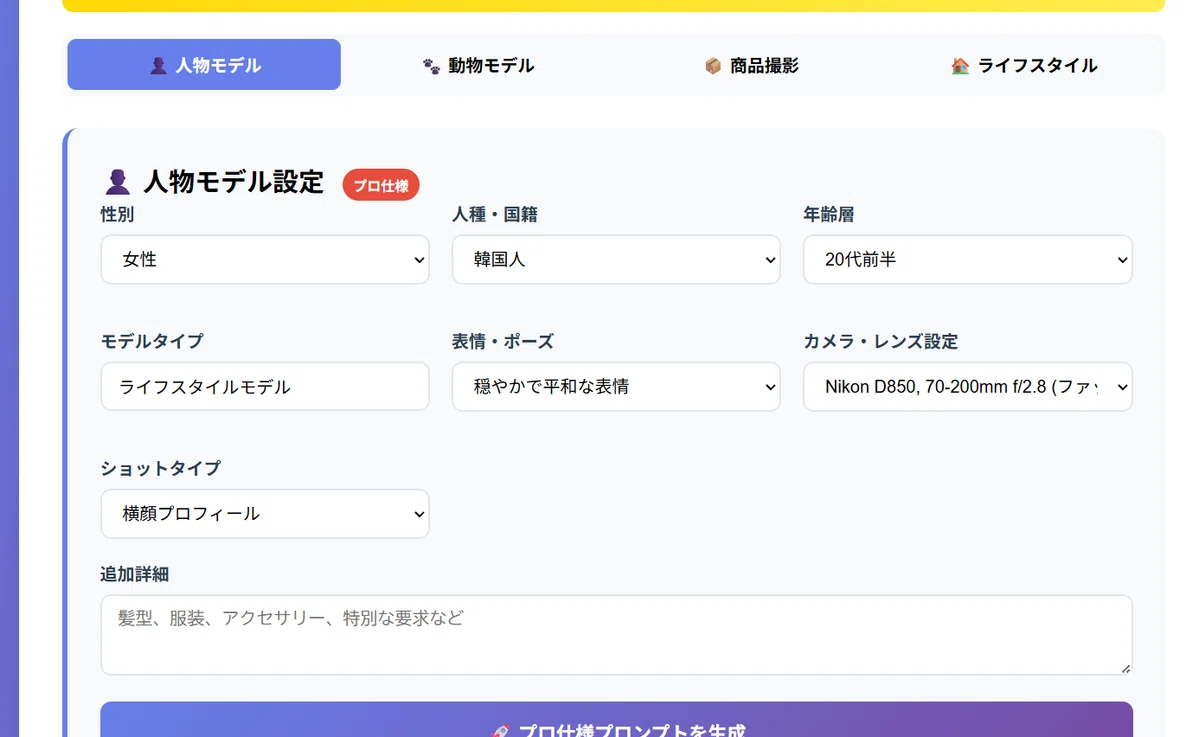Switch to the 人物モデル tab
The height and width of the screenshot is (737, 1200).
[x=204, y=65]
